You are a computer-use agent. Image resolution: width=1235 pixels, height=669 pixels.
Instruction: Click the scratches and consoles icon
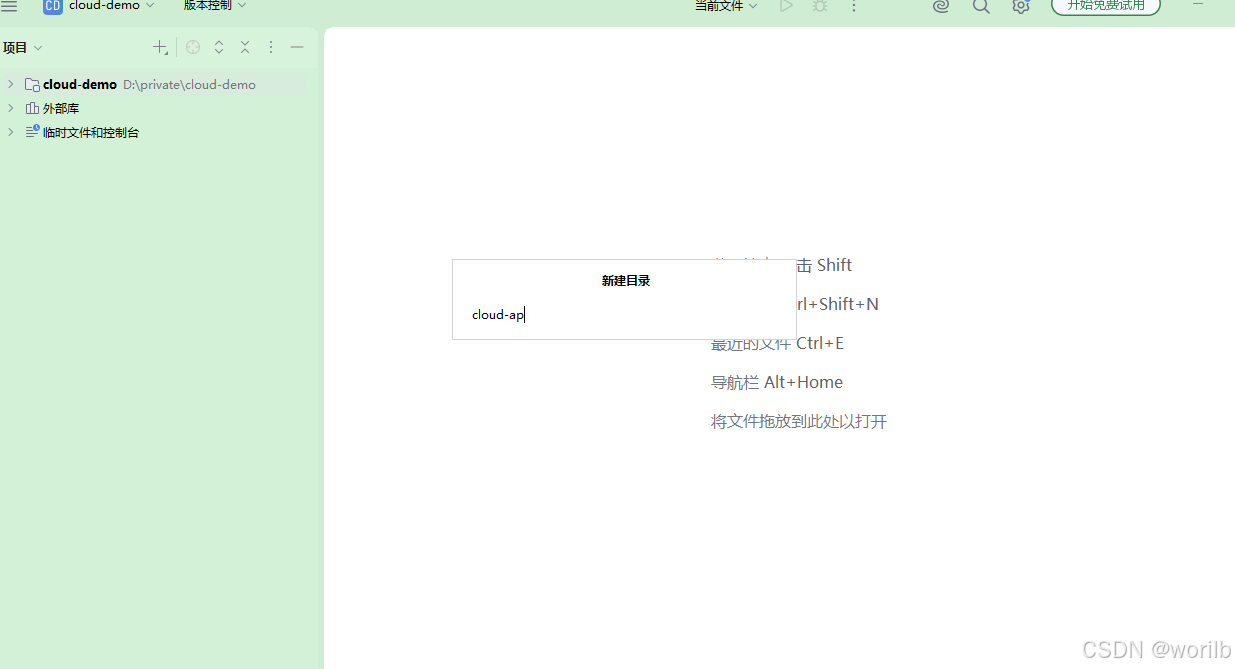point(32,131)
